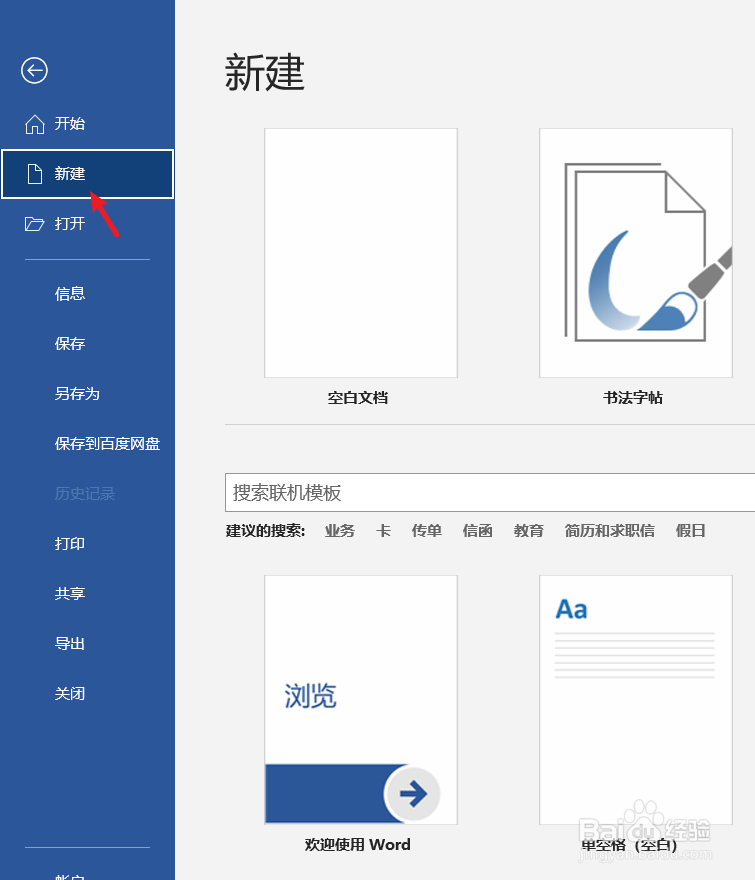Click the open folder icon beside 打开

(34, 224)
